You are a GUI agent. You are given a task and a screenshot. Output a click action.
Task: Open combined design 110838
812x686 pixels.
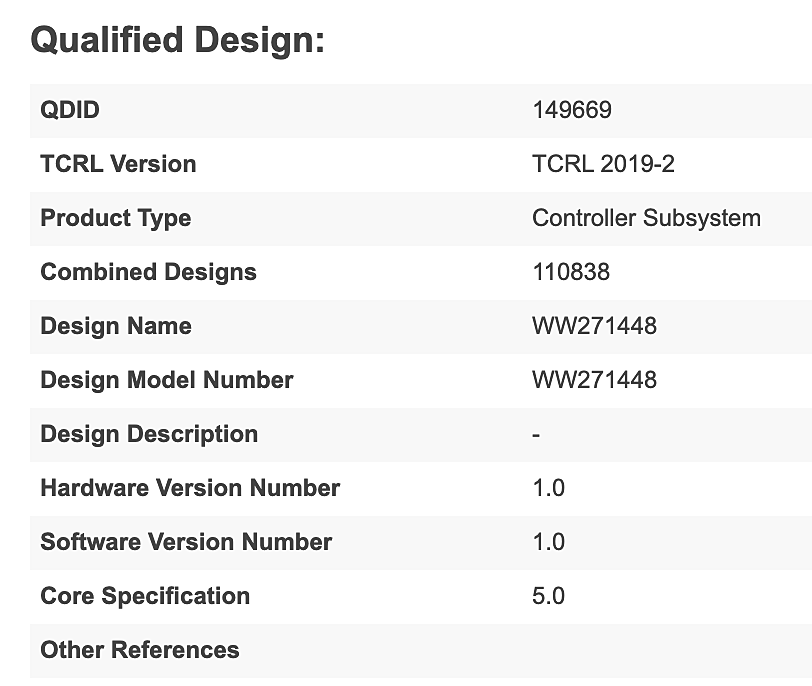(x=571, y=272)
